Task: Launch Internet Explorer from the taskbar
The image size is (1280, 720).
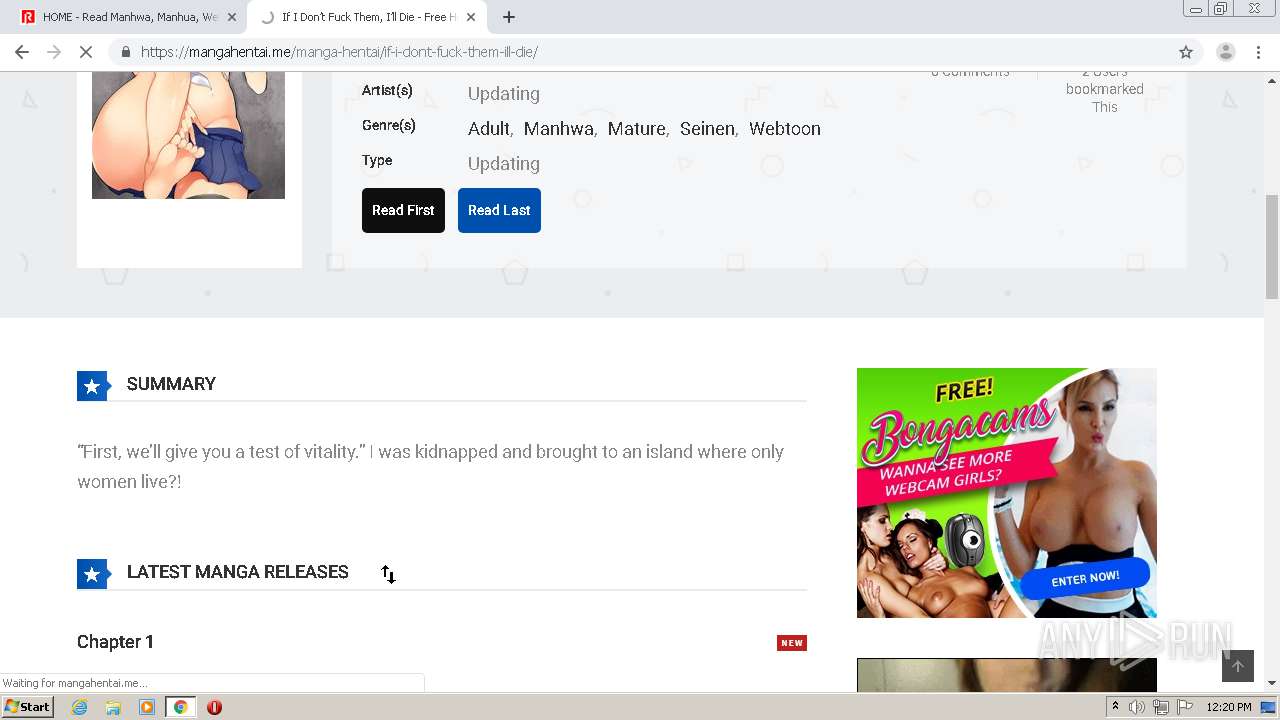Action: pyautogui.click(x=79, y=707)
